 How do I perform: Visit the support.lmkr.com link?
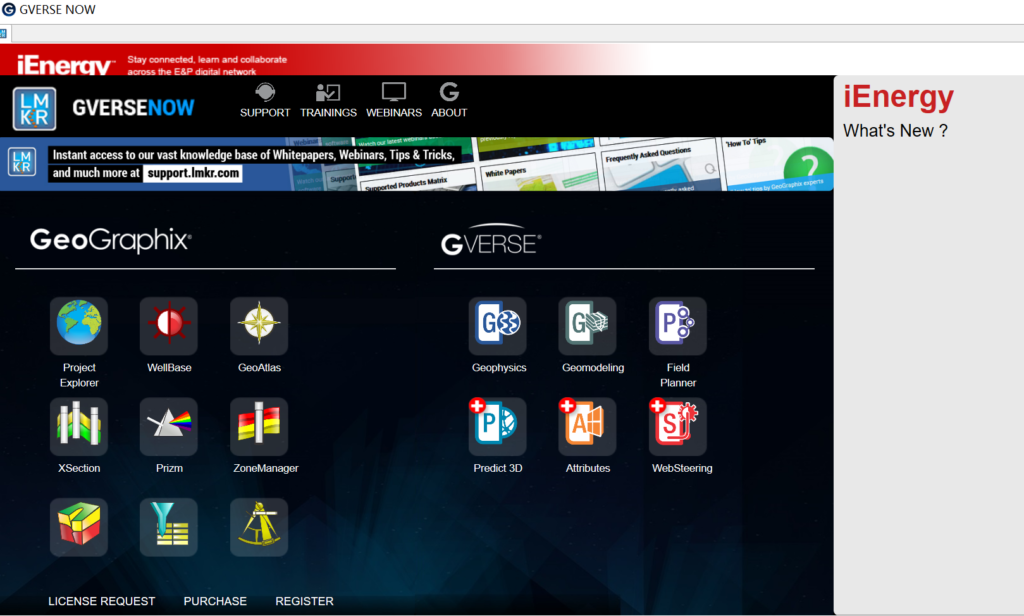(x=193, y=173)
